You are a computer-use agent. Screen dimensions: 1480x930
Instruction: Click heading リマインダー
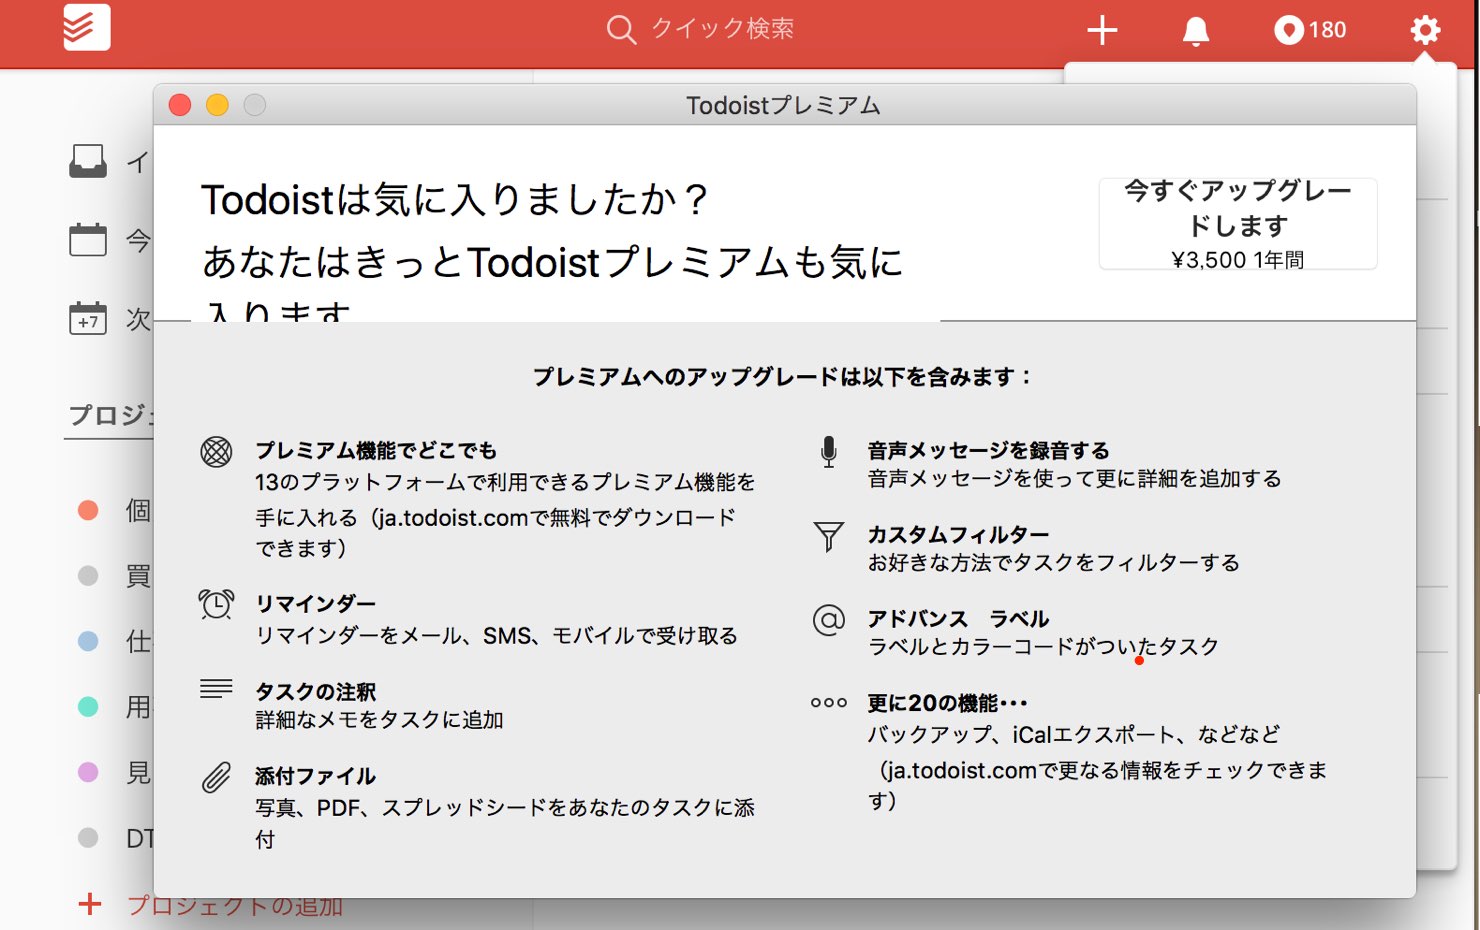[x=316, y=604]
